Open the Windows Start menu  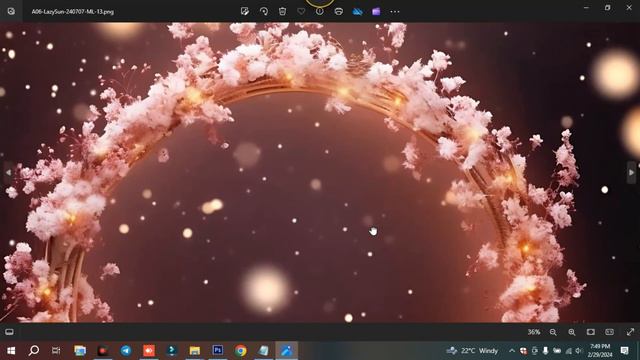coord(11,350)
